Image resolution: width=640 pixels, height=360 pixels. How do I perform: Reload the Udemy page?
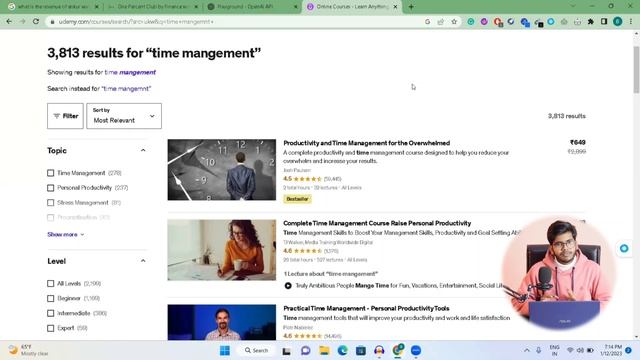click(x=36, y=22)
